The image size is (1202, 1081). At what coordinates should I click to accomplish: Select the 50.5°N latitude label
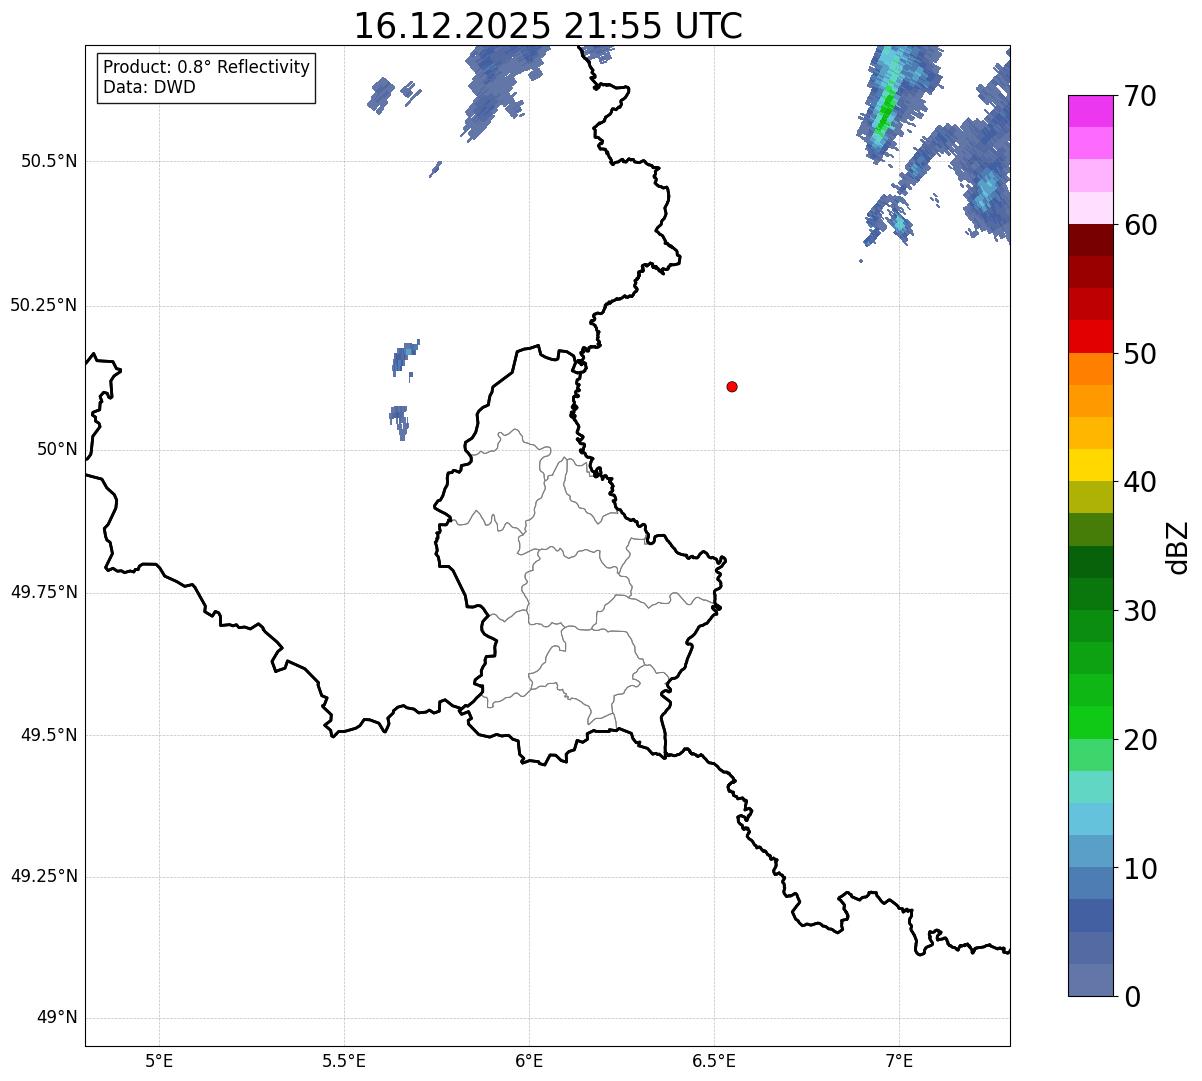(x=49, y=161)
